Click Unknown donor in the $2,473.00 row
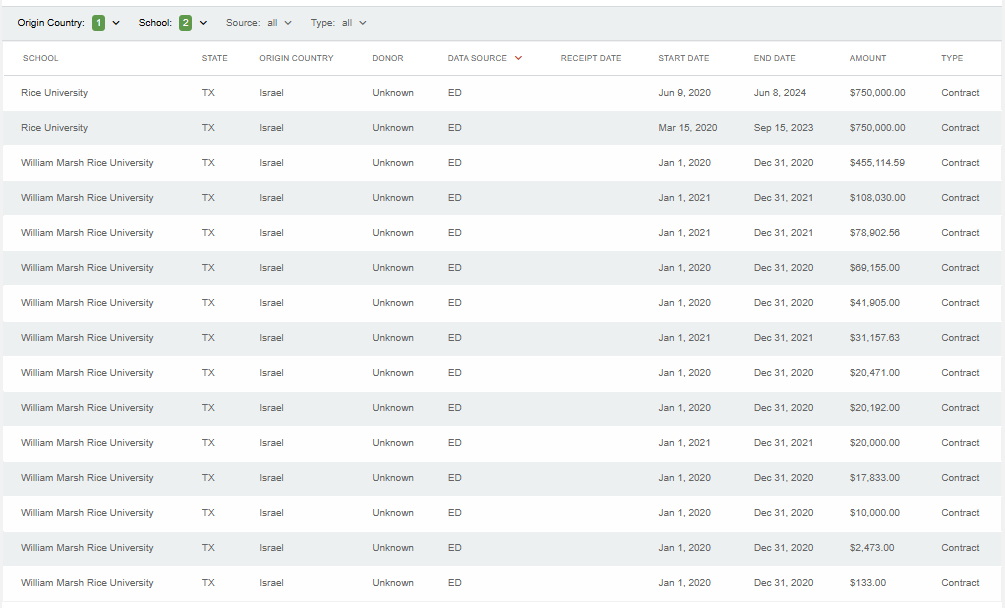Viewport: 1005px width, 608px height. tap(393, 548)
